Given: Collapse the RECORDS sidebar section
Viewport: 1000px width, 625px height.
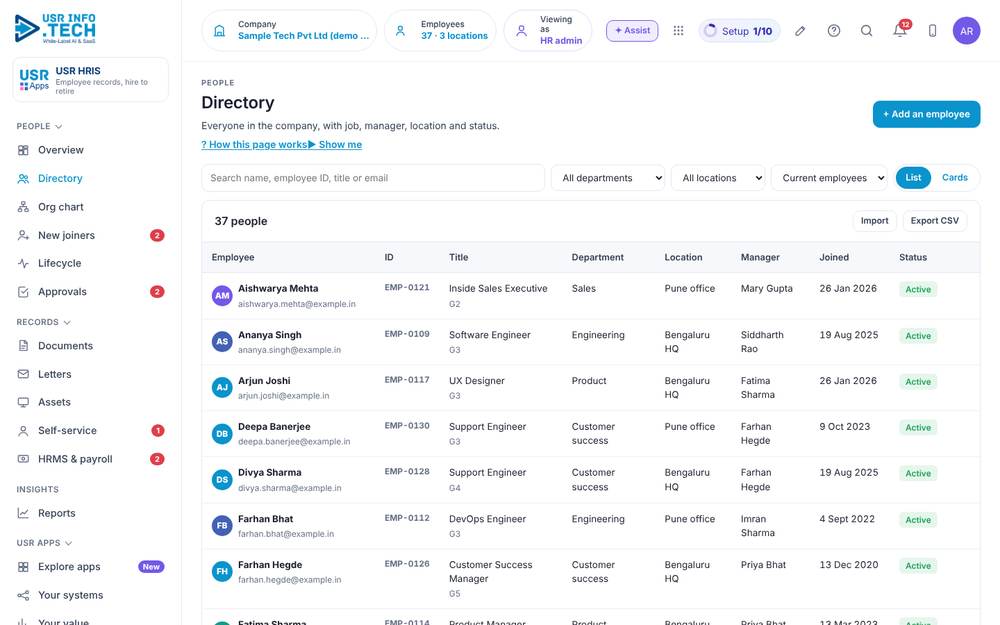Looking at the screenshot, I should (x=43, y=322).
